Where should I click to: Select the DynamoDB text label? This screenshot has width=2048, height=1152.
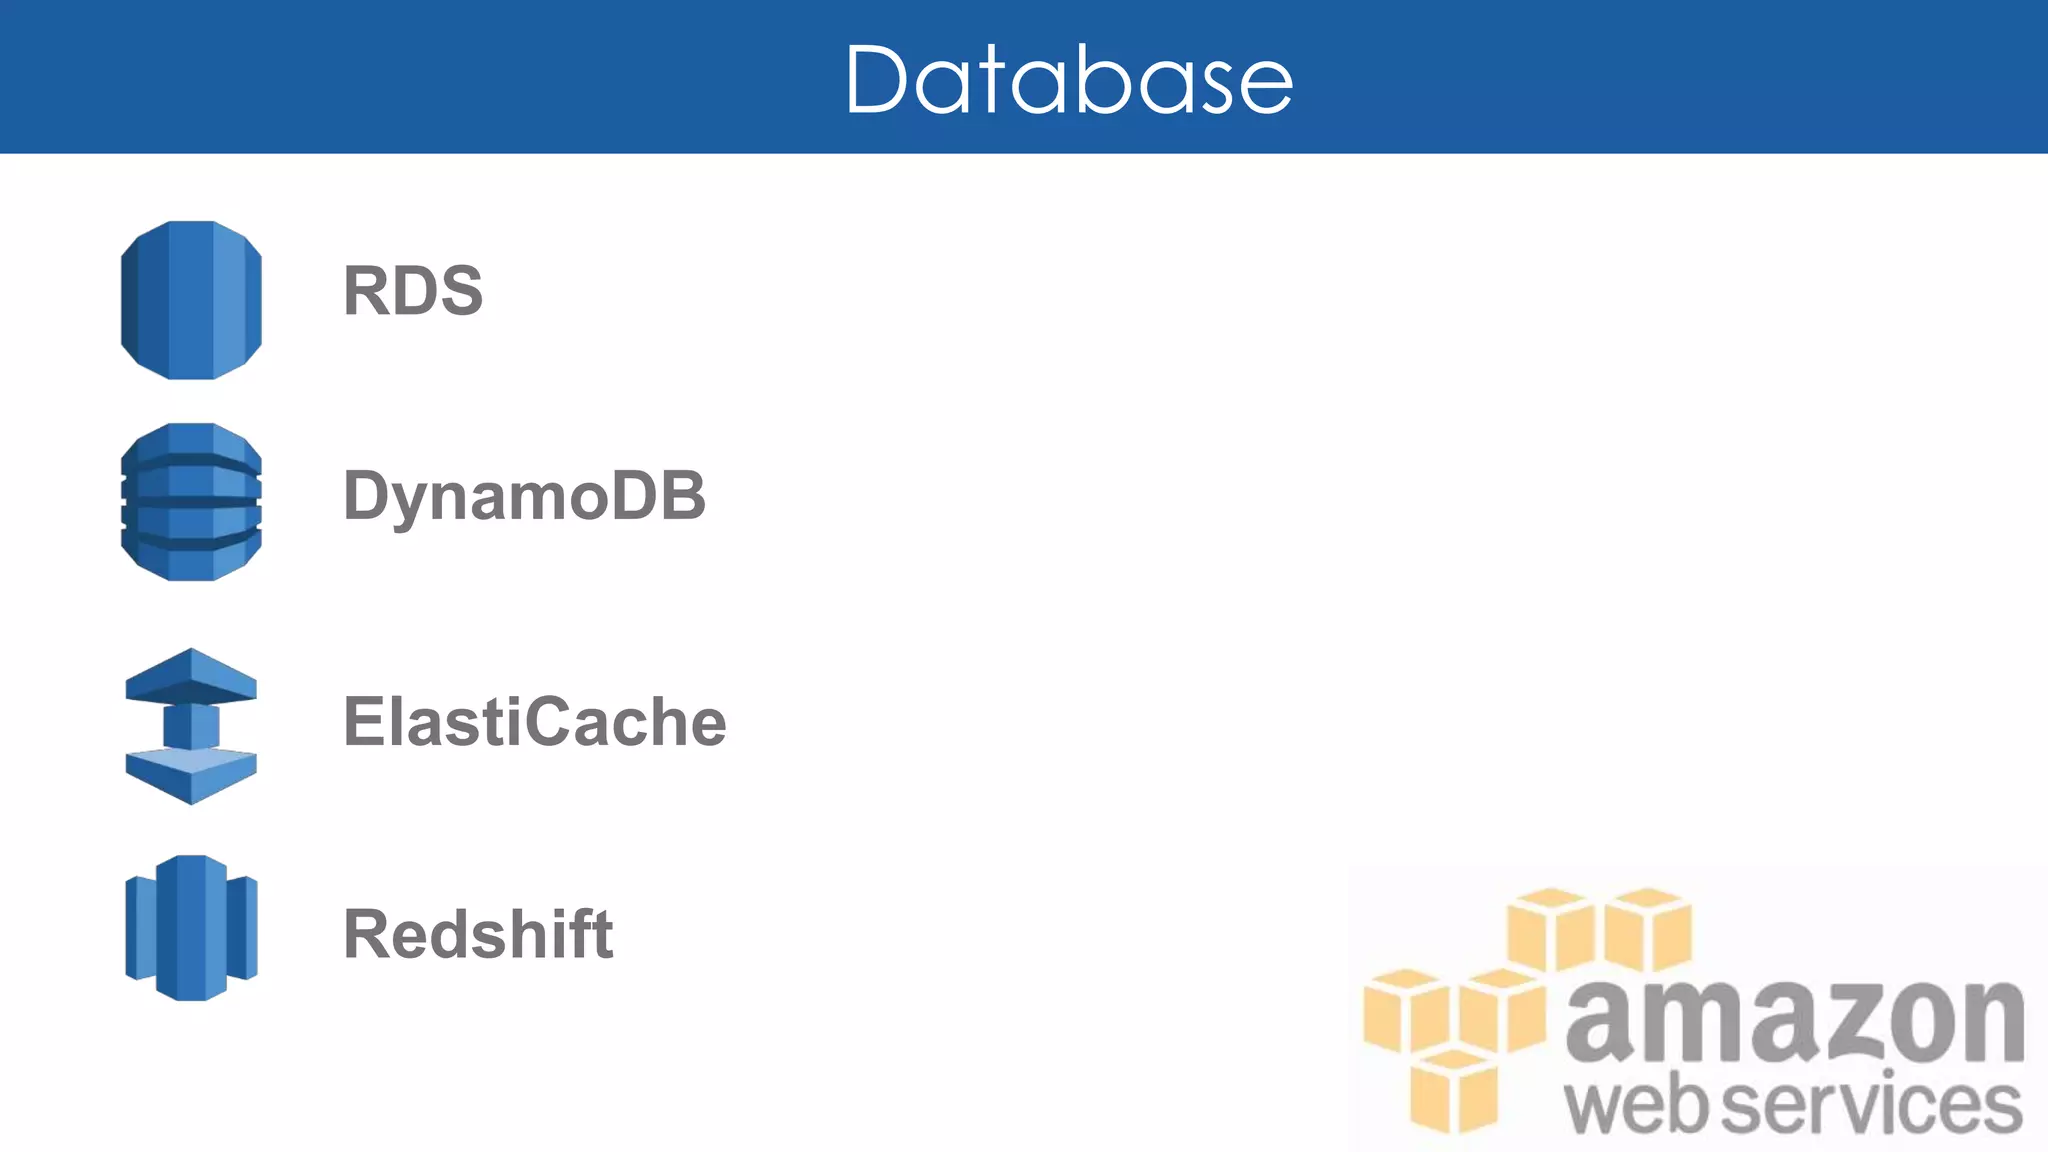tap(524, 495)
